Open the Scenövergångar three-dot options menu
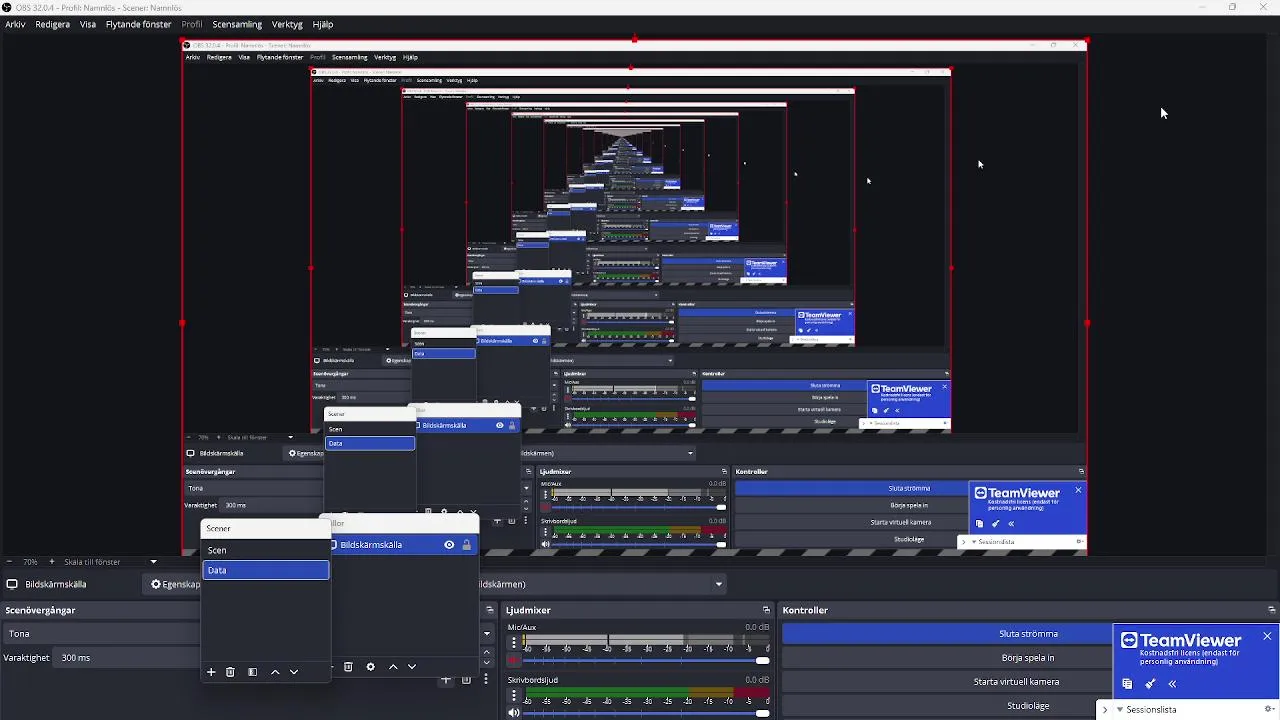 [486, 680]
